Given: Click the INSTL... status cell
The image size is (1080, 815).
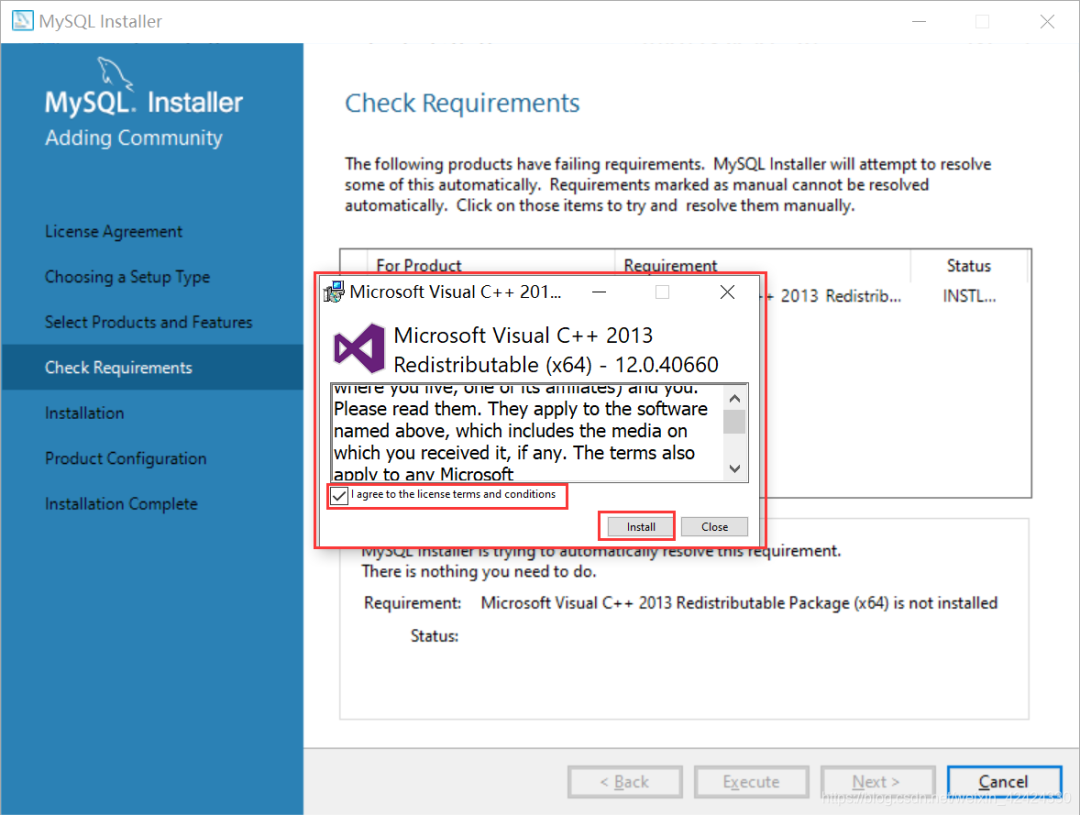Looking at the screenshot, I should 969,296.
